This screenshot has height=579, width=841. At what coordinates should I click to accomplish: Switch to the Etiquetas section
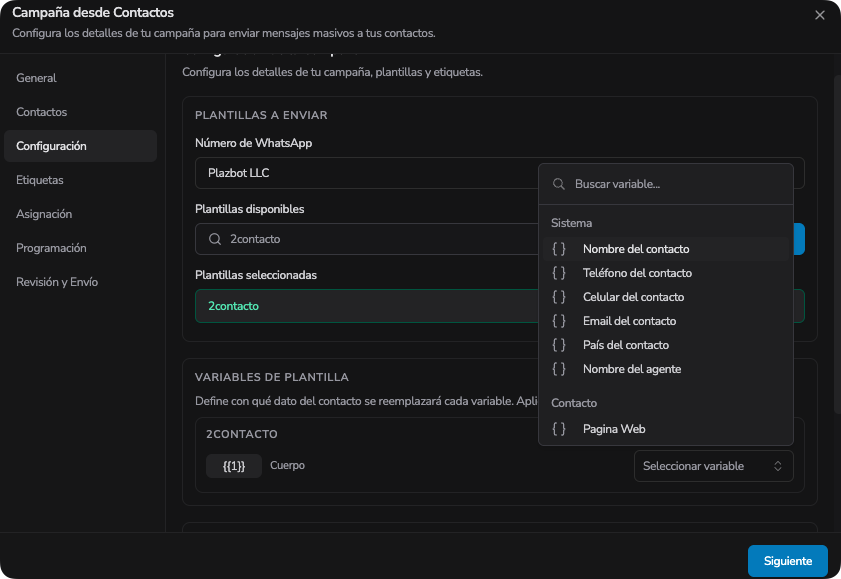click(40, 180)
